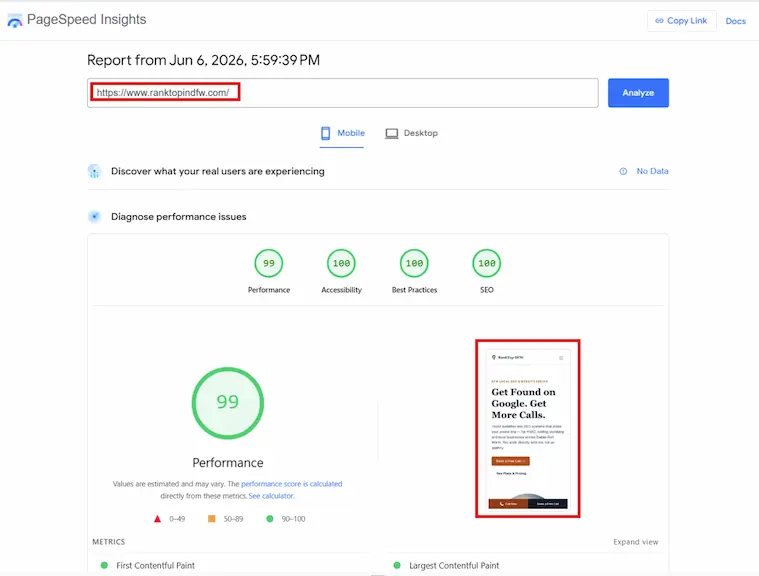Click the mobile page screenshot thumbnail
This screenshot has width=759, height=576.
pos(528,429)
